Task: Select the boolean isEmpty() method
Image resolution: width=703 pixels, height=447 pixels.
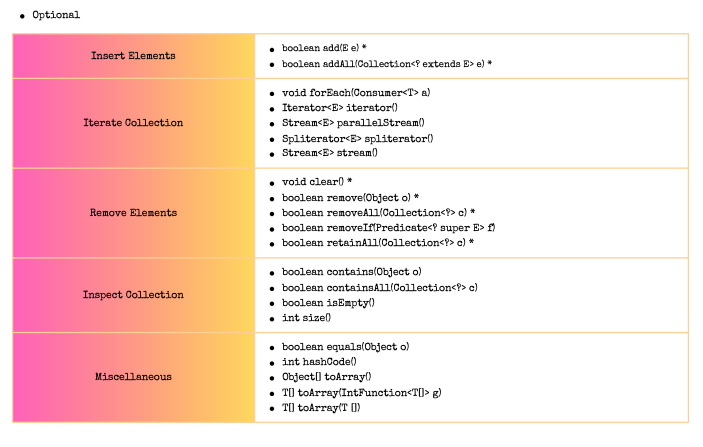Action: (328, 303)
